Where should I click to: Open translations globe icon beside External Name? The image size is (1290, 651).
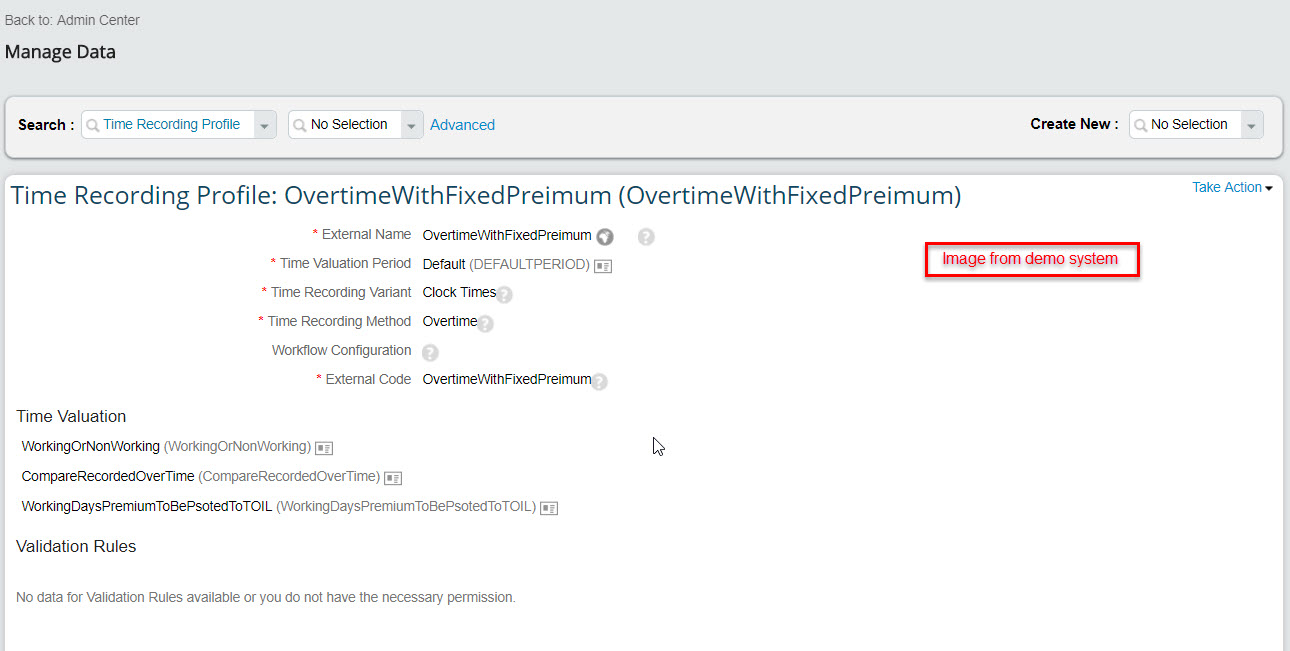605,237
